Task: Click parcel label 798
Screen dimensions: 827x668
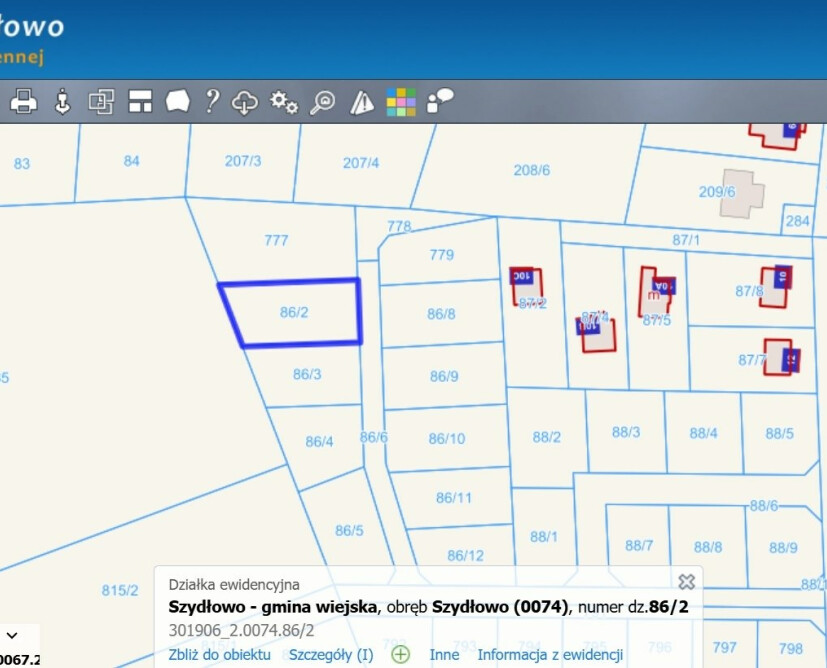Action: click(x=791, y=648)
